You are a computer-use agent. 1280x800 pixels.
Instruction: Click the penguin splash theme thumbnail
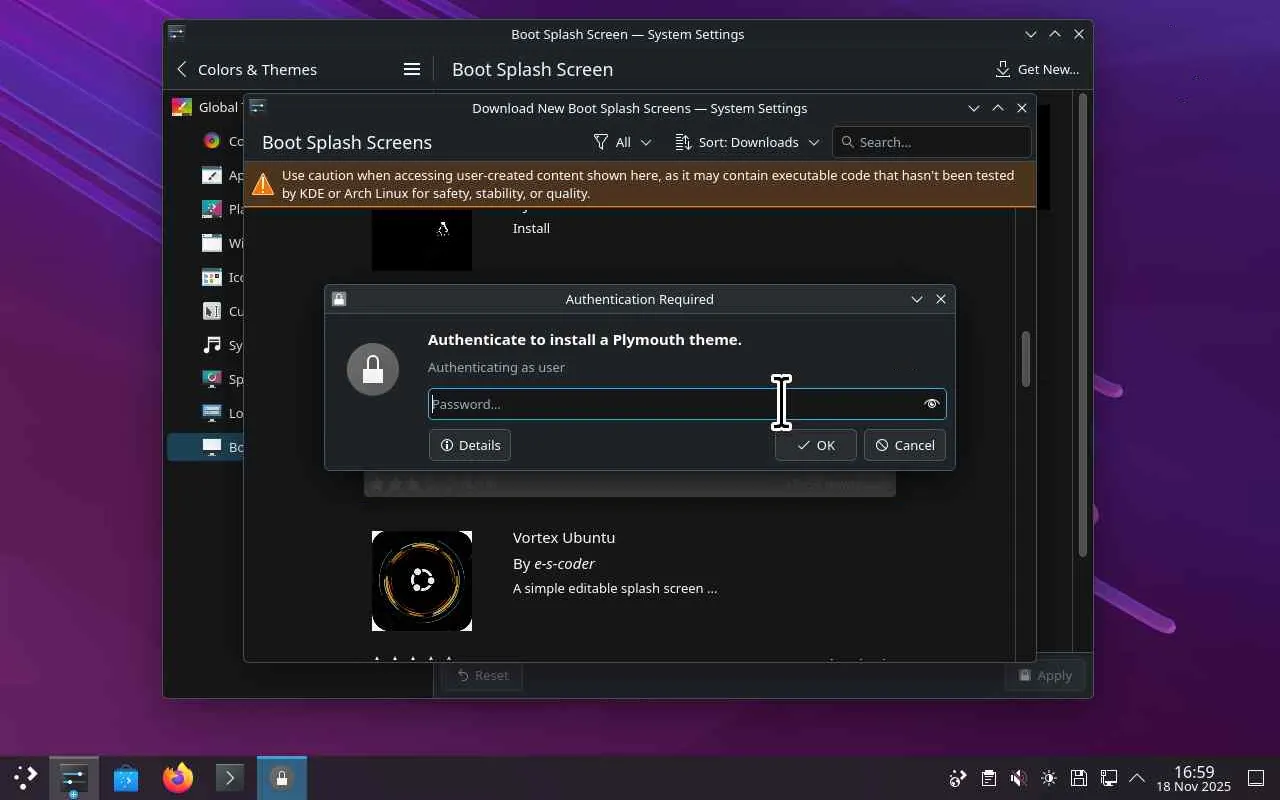[422, 238]
